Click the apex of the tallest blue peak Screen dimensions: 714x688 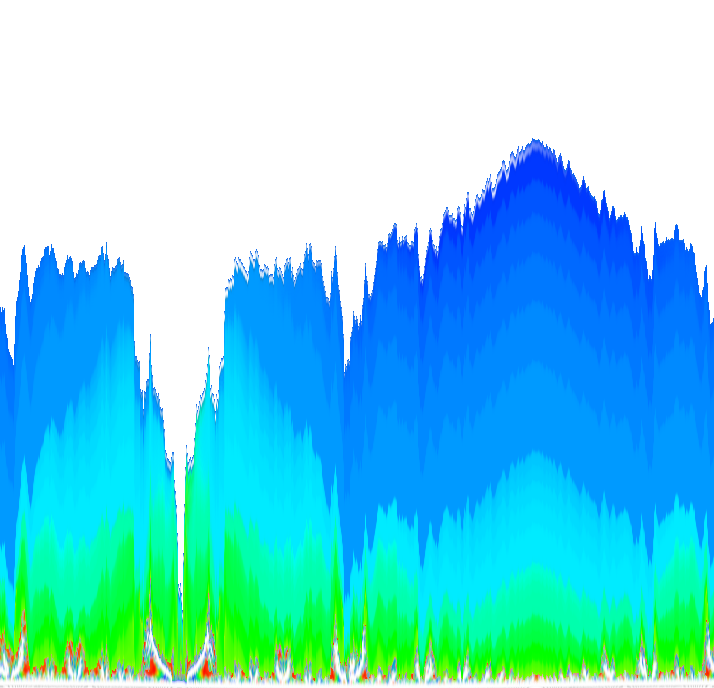tap(534, 141)
